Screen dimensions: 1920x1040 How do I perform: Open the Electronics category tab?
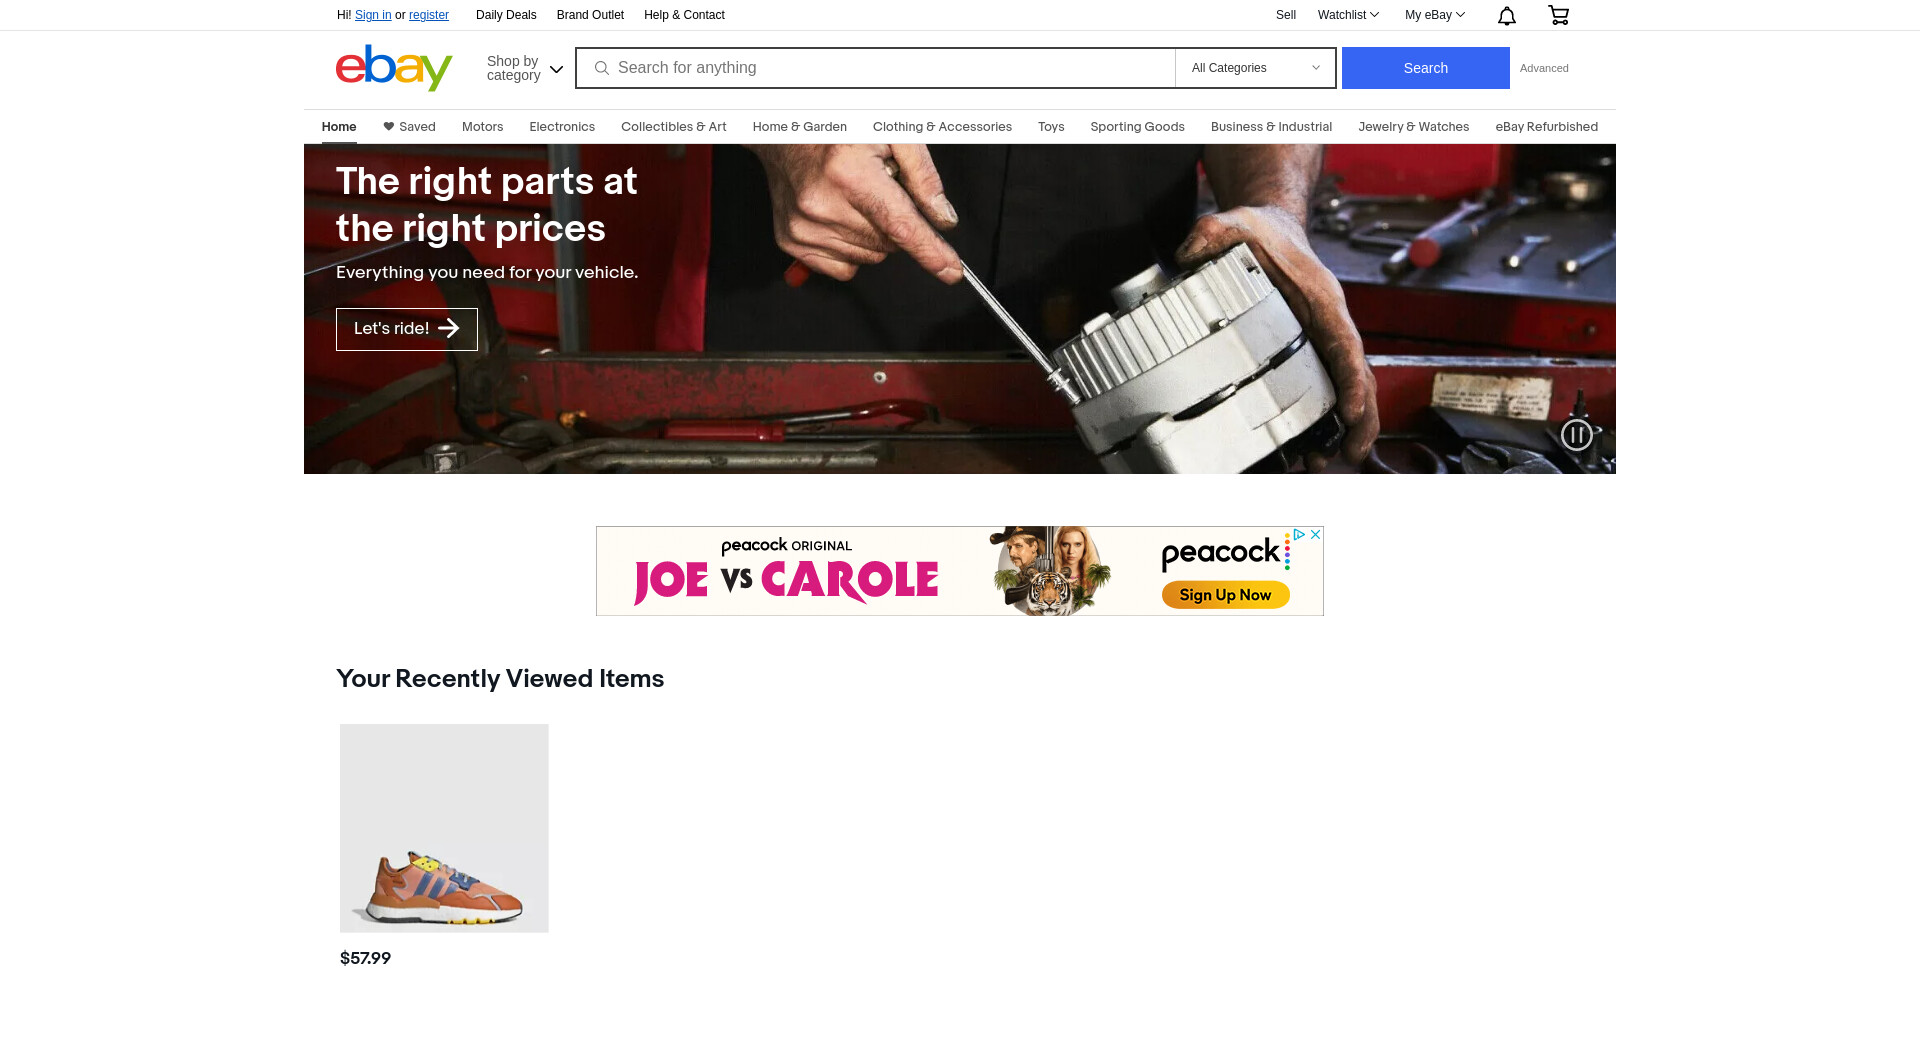pyautogui.click(x=562, y=127)
